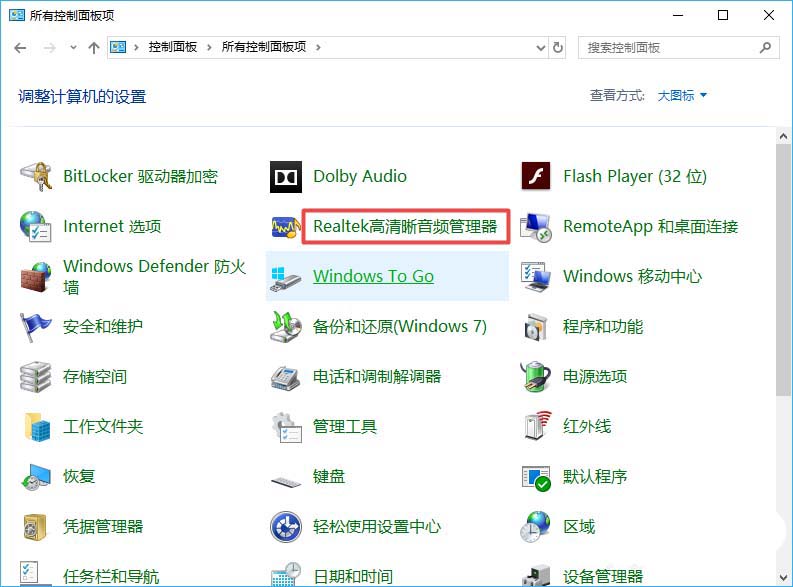Select 所有控制面板项 breadcrumb item
This screenshot has height=587, width=793.
[264, 48]
